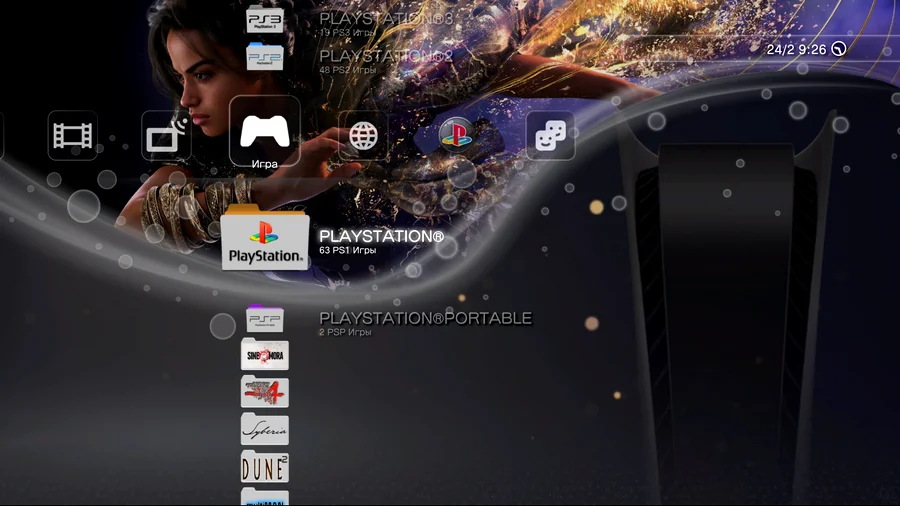Click the clock showing 24/2 9:26
900x506 pixels.
[x=796, y=49]
